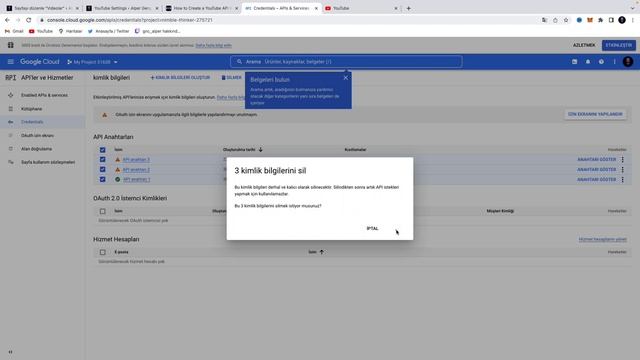The image size is (640, 360).
Task: Collapse the sidebar with the bottom chevron
Action: coord(10,352)
